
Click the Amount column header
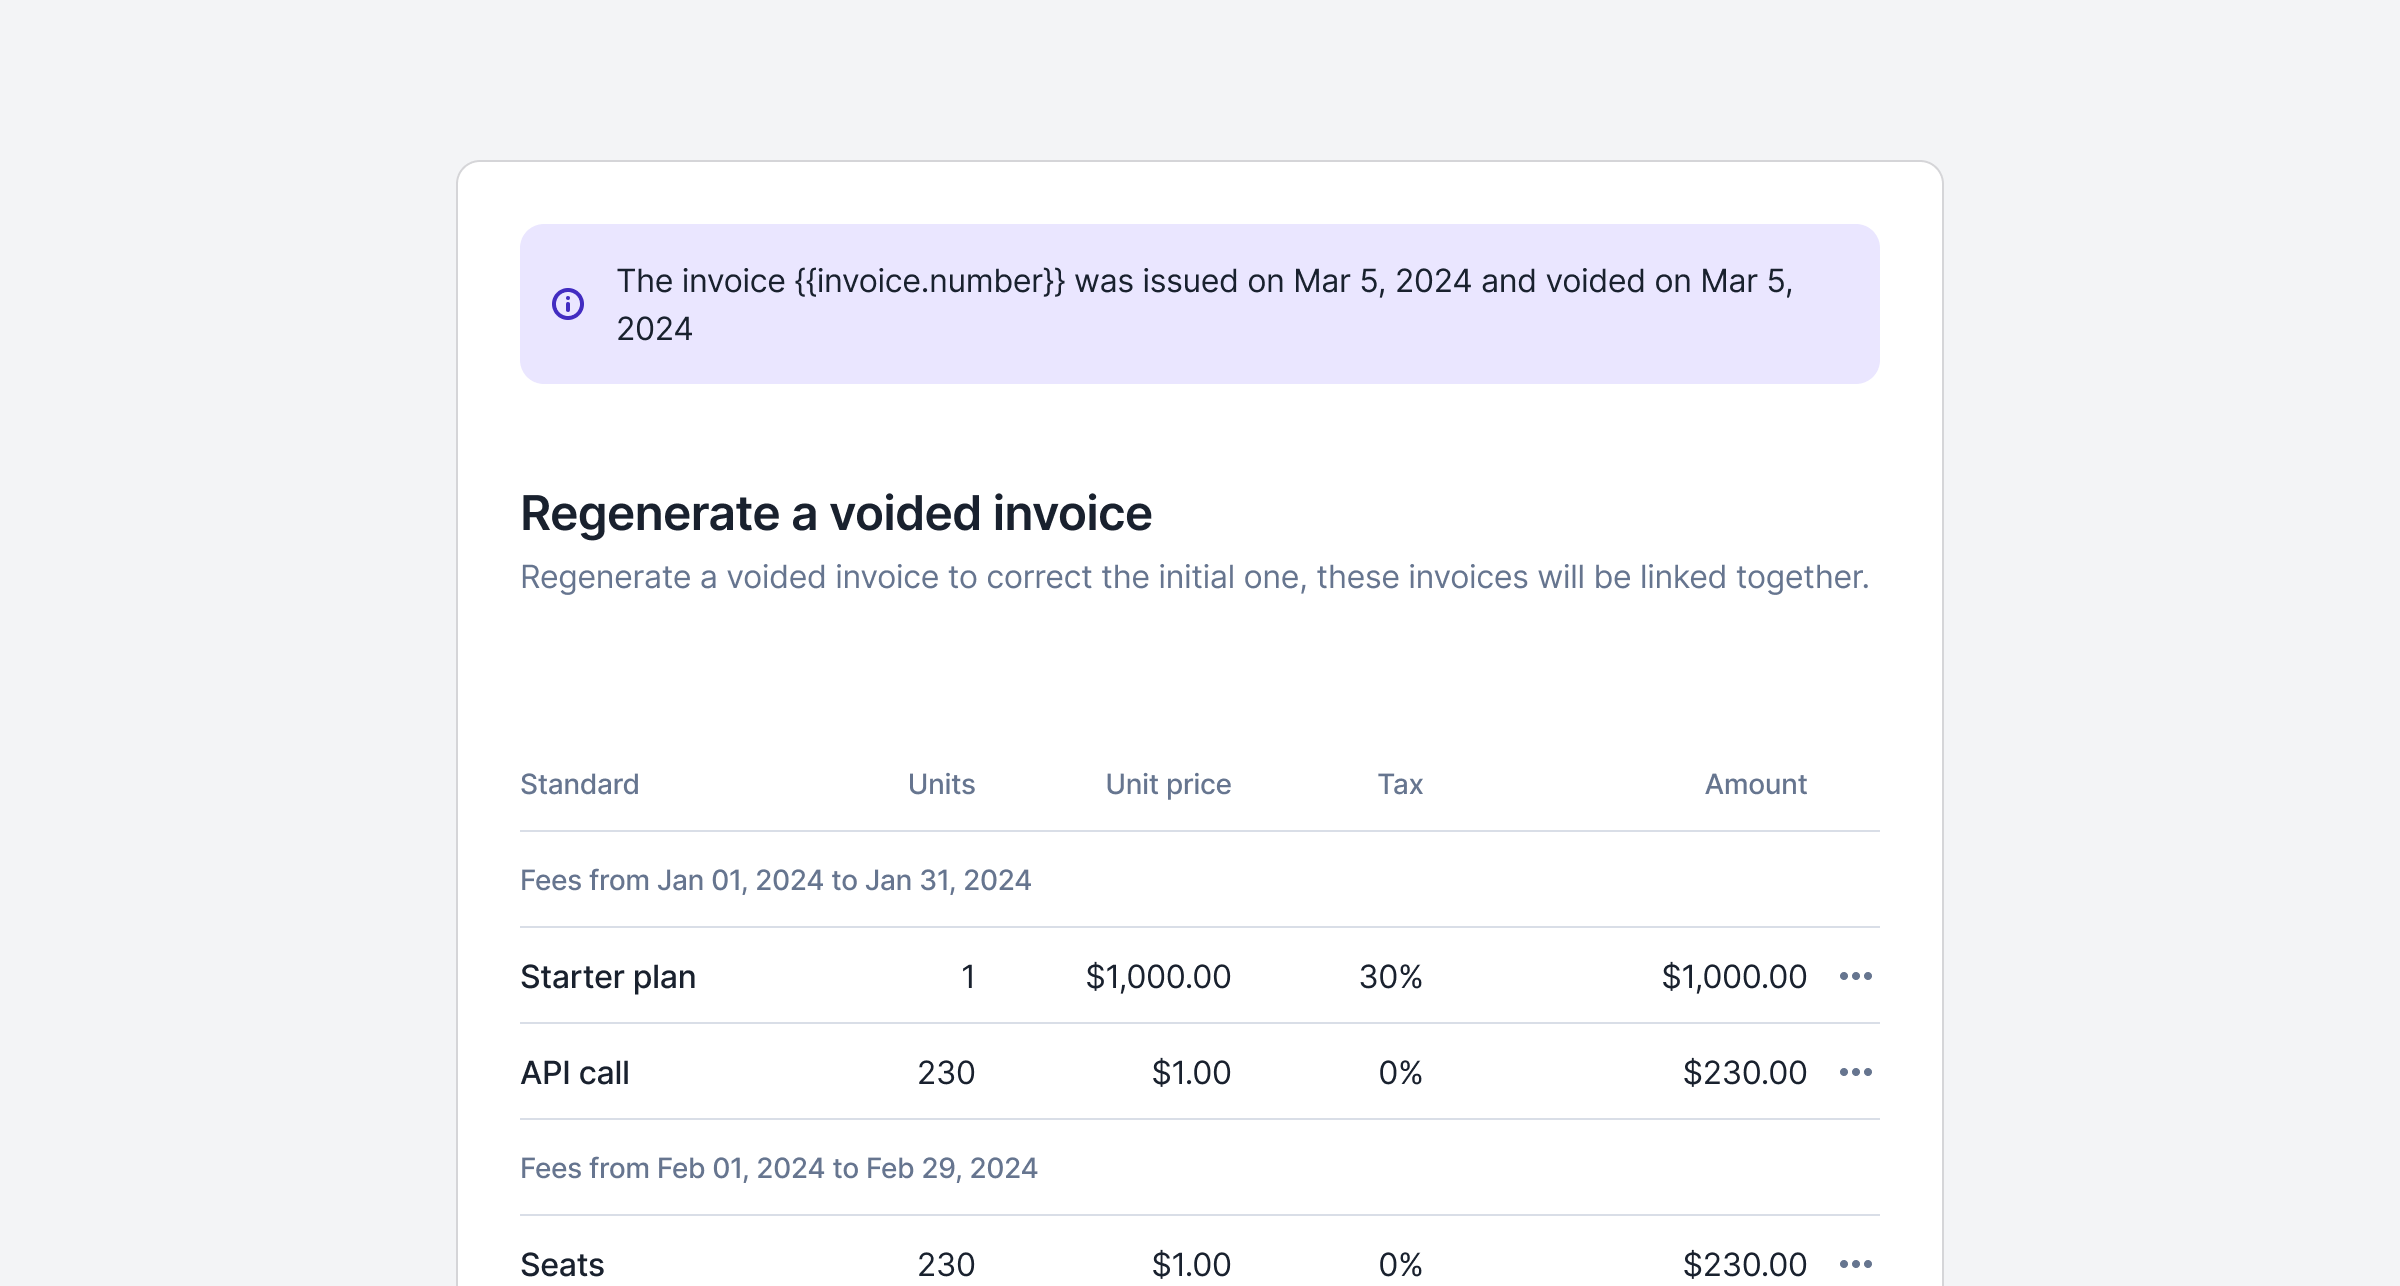pyautogui.click(x=1755, y=784)
